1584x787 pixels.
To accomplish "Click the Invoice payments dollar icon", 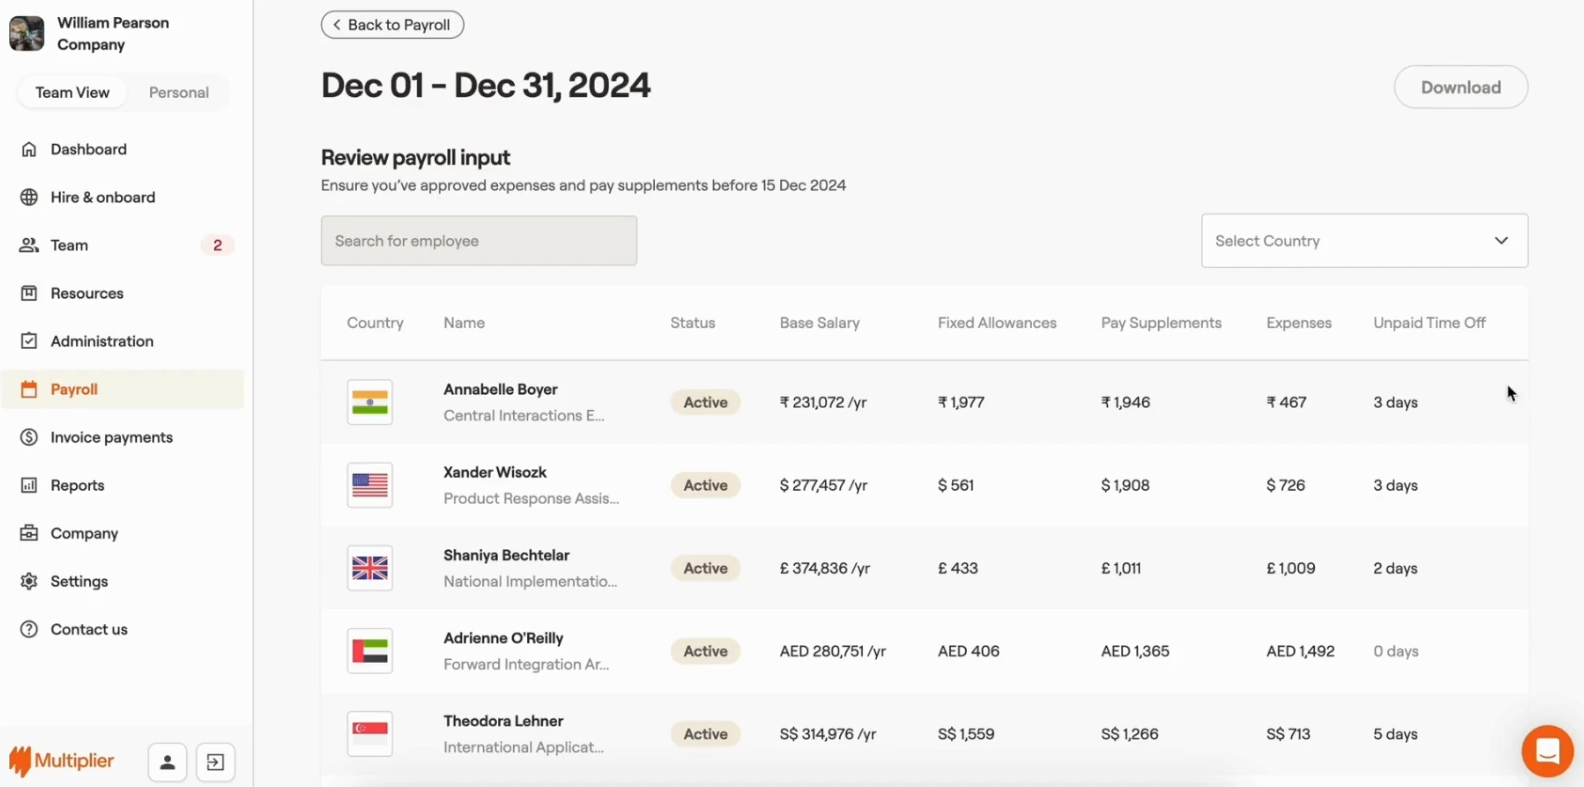I will [x=29, y=437].
